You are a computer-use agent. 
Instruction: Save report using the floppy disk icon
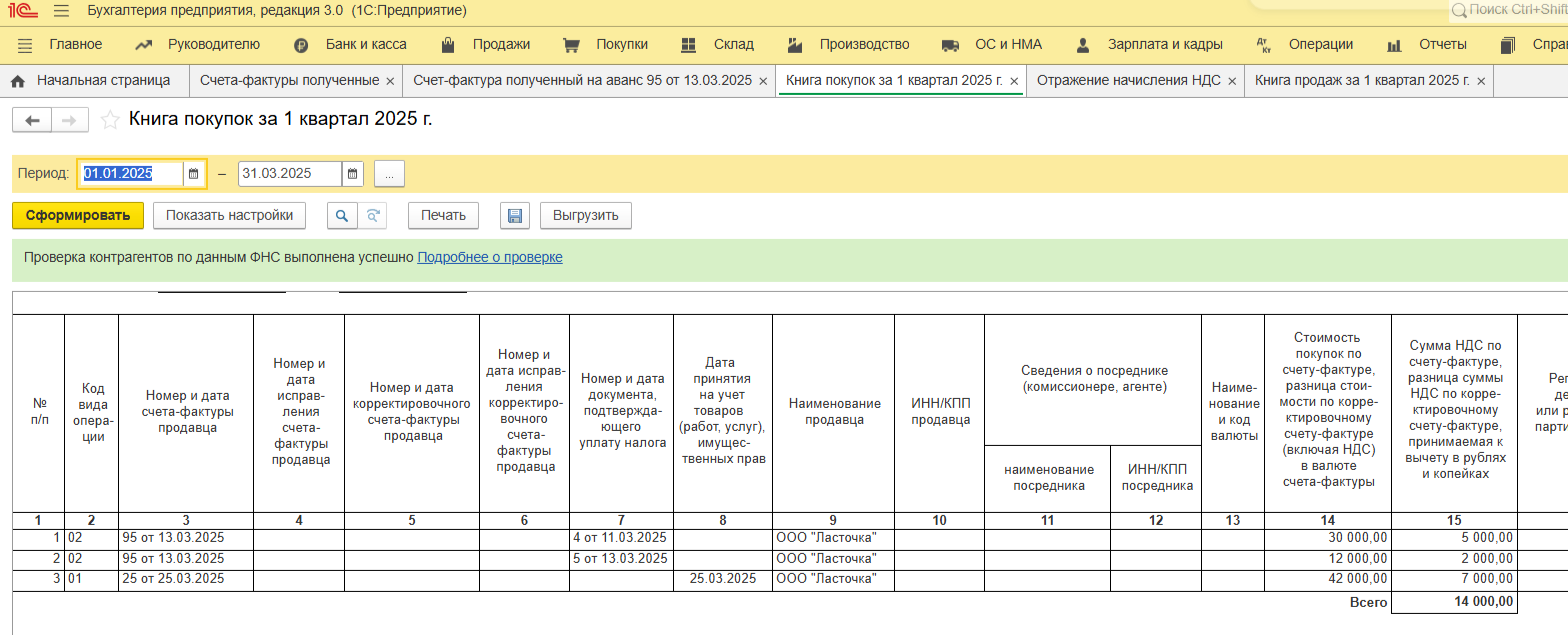tap(515, 215)
